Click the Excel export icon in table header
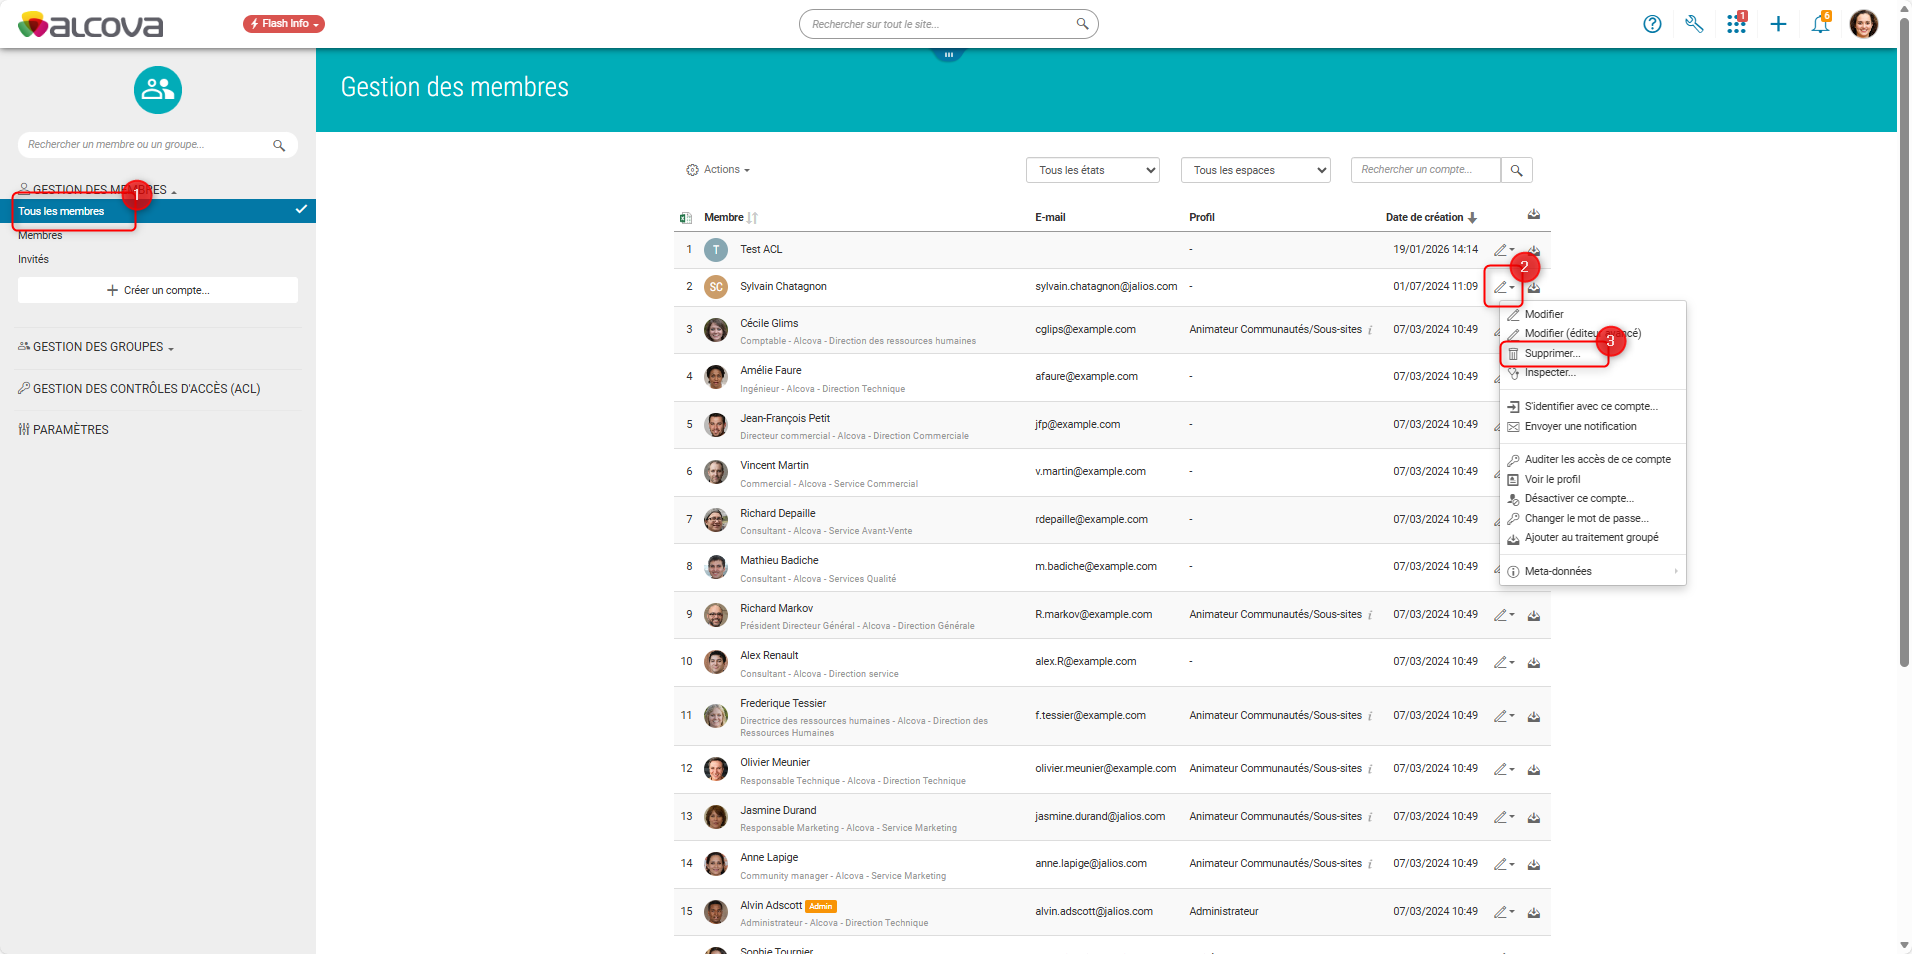 pos(686,218)
